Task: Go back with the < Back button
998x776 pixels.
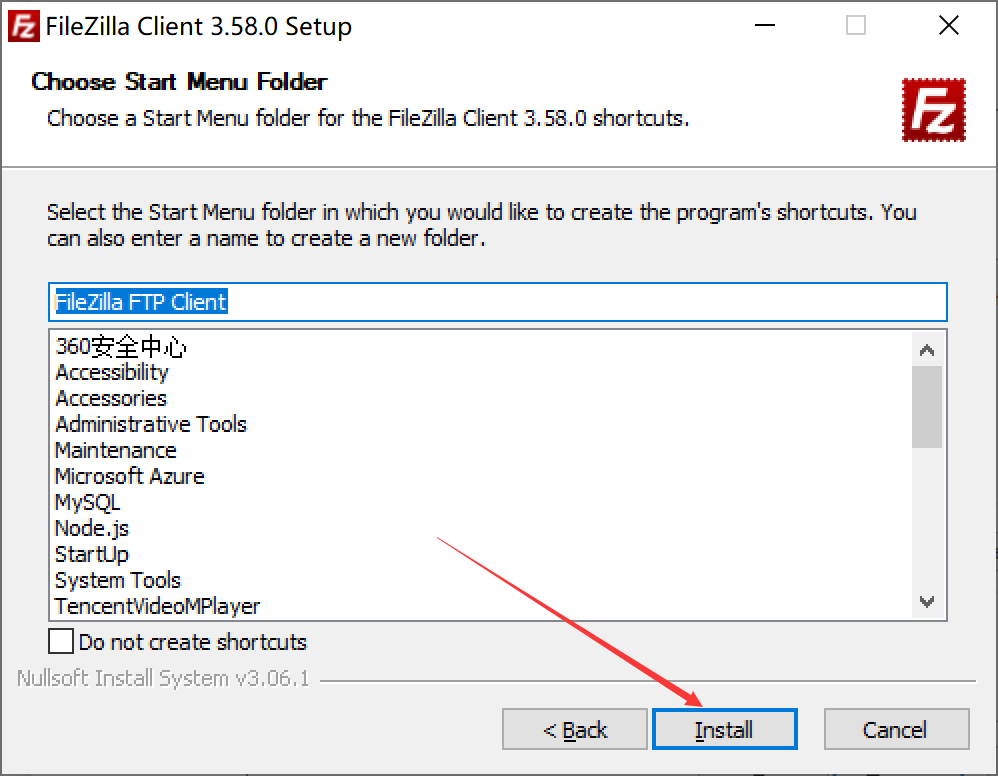Action: coord(575,729)
